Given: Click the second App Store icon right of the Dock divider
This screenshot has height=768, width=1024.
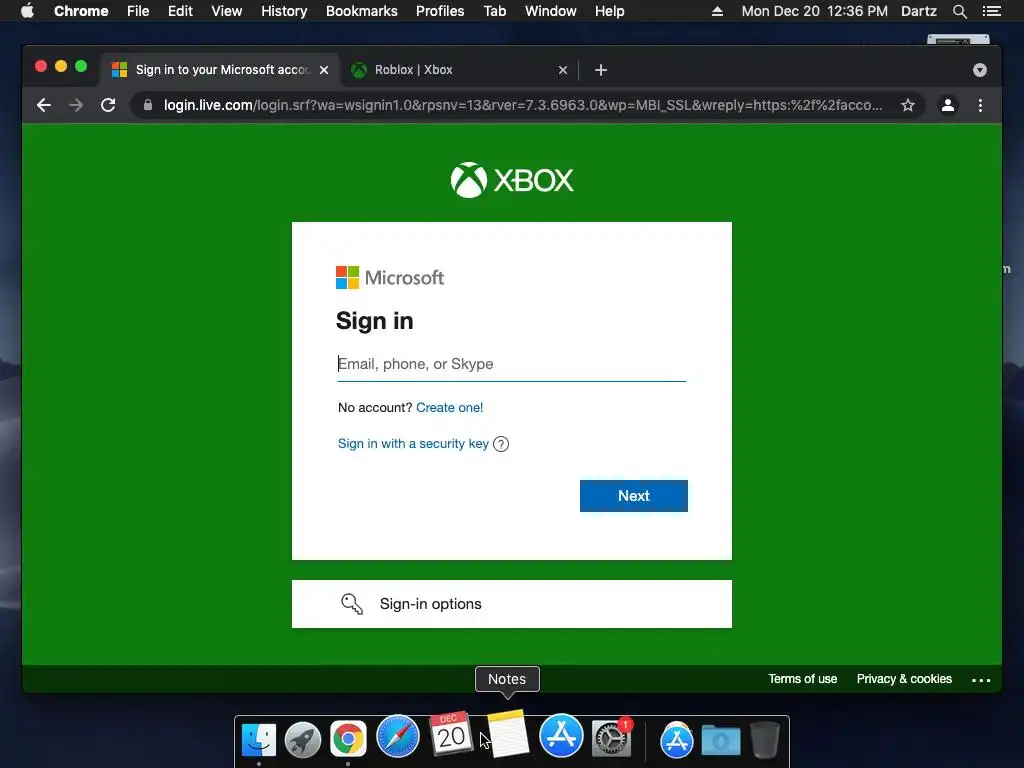Looking at the screenshot, I should pos(677,740).
